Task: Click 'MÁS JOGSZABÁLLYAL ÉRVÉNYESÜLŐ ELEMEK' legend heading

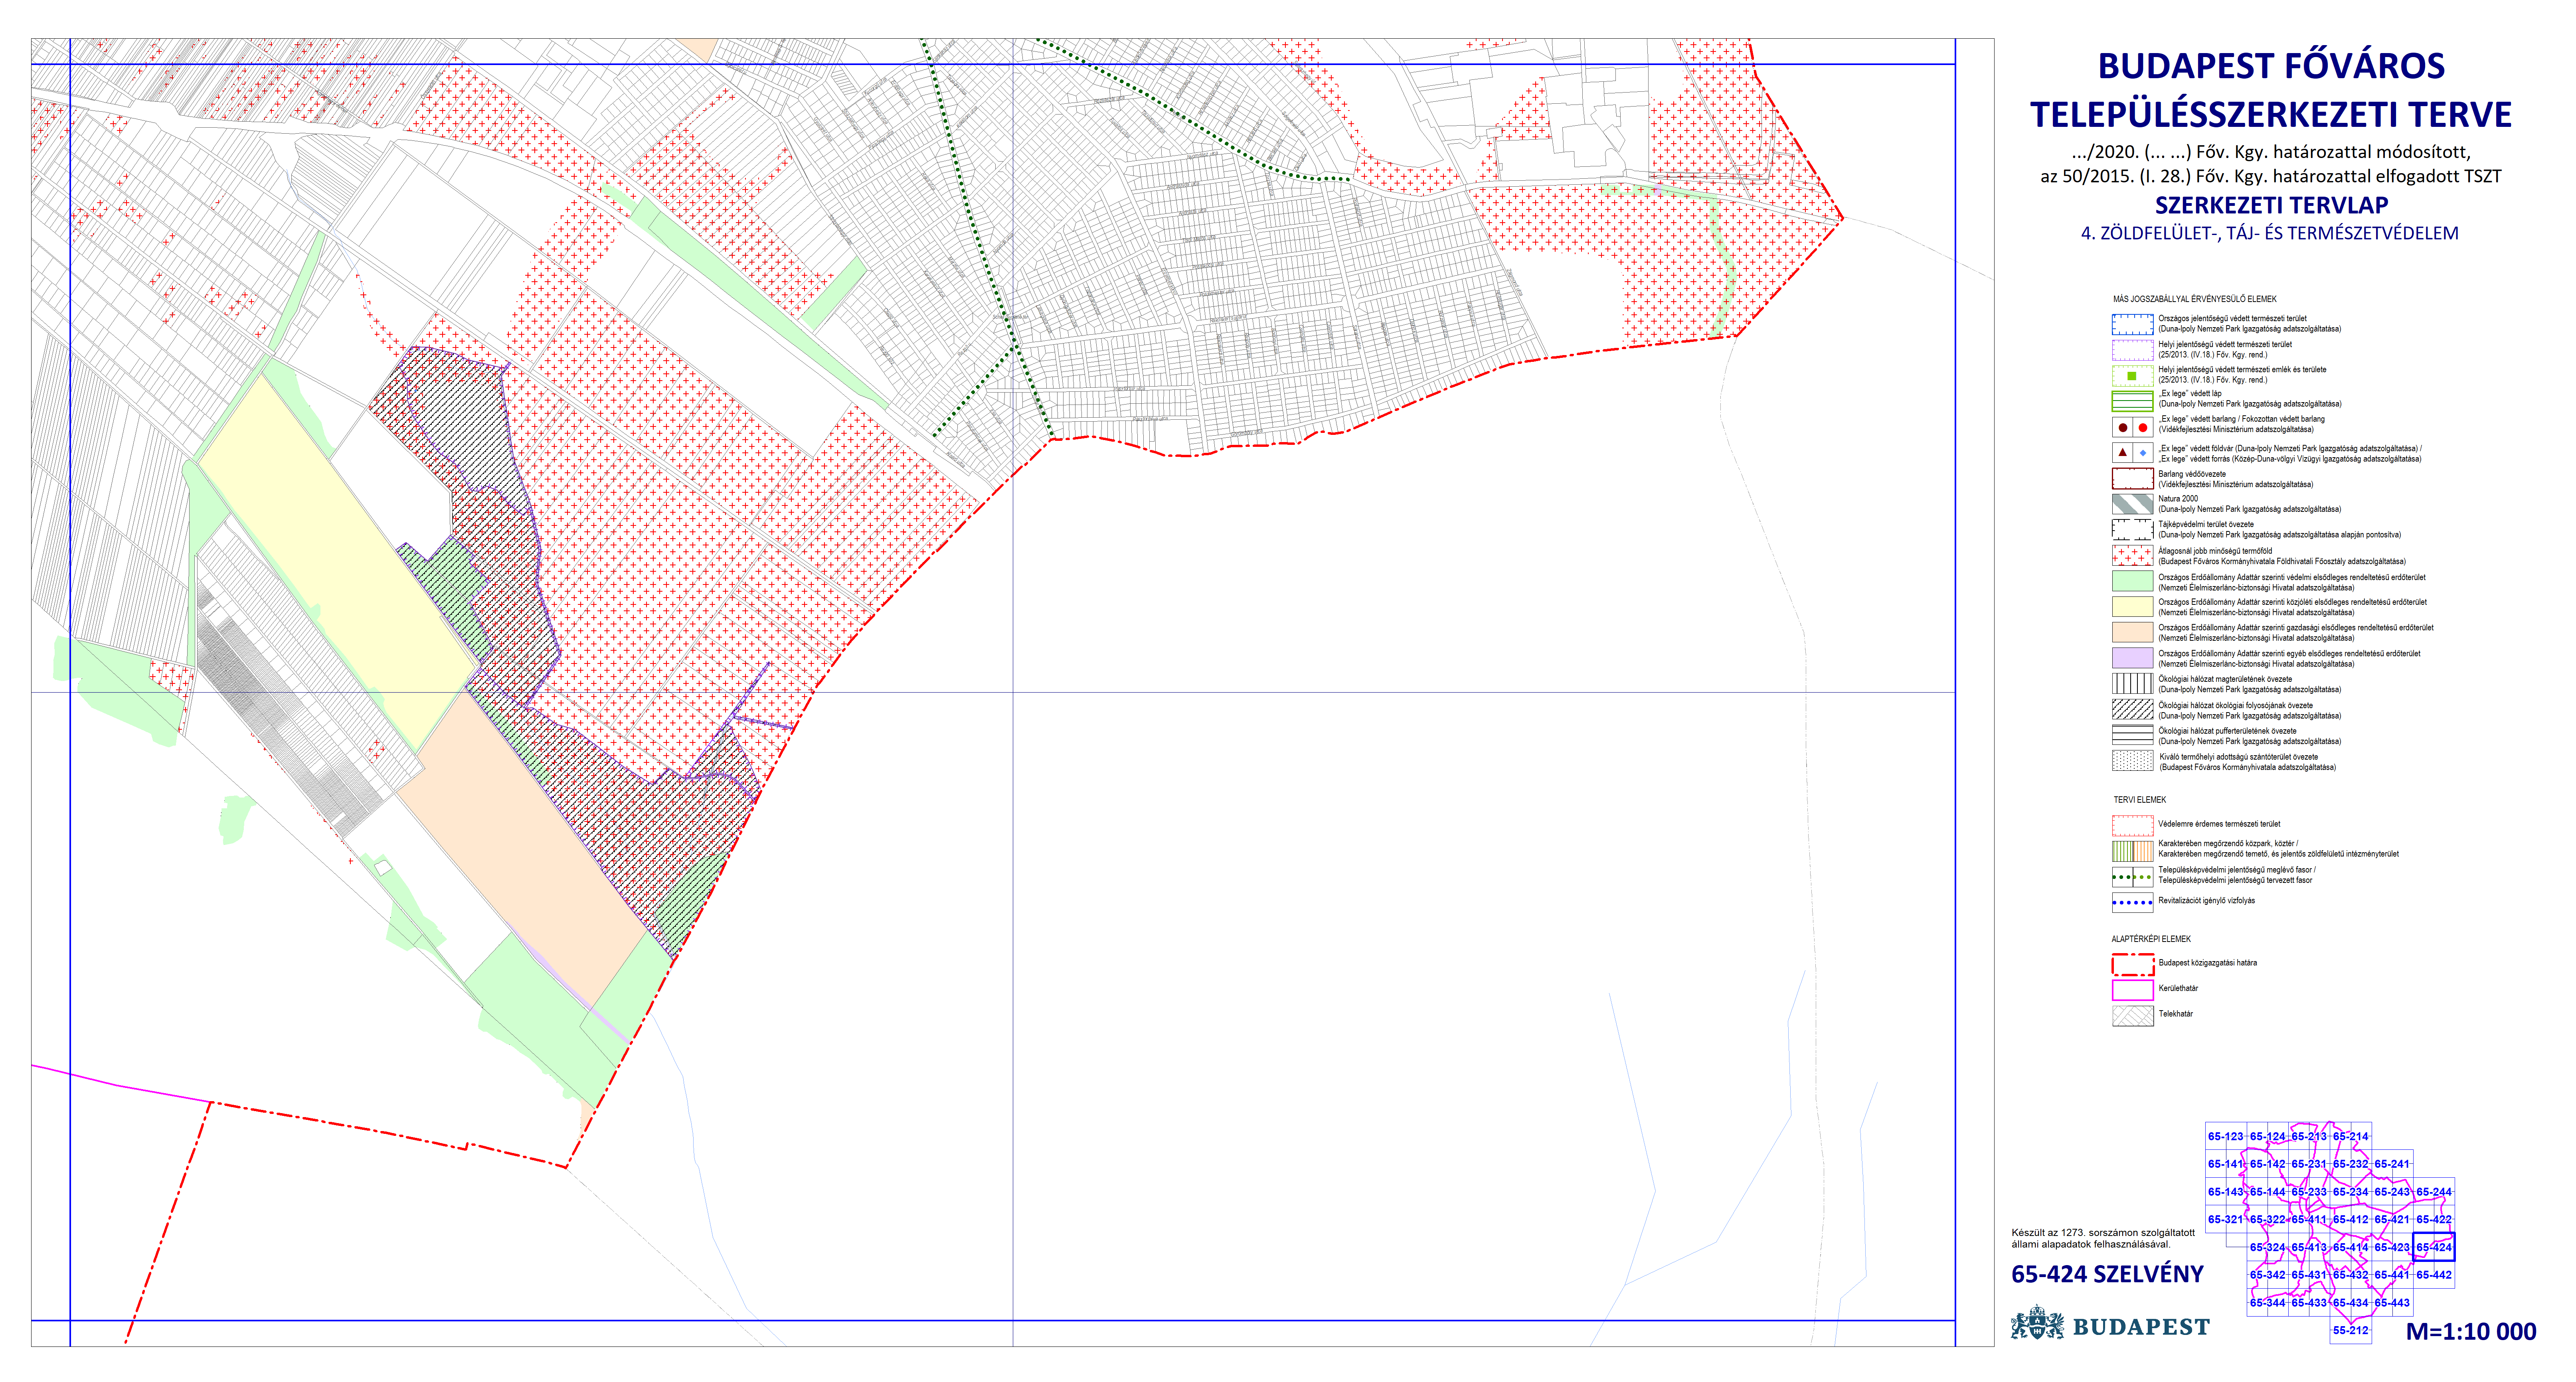Action: 2195,299
